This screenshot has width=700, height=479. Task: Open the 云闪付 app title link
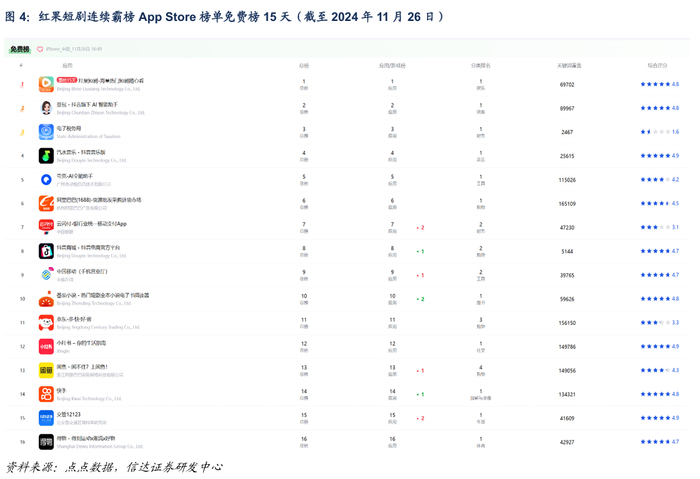(92, 224)
